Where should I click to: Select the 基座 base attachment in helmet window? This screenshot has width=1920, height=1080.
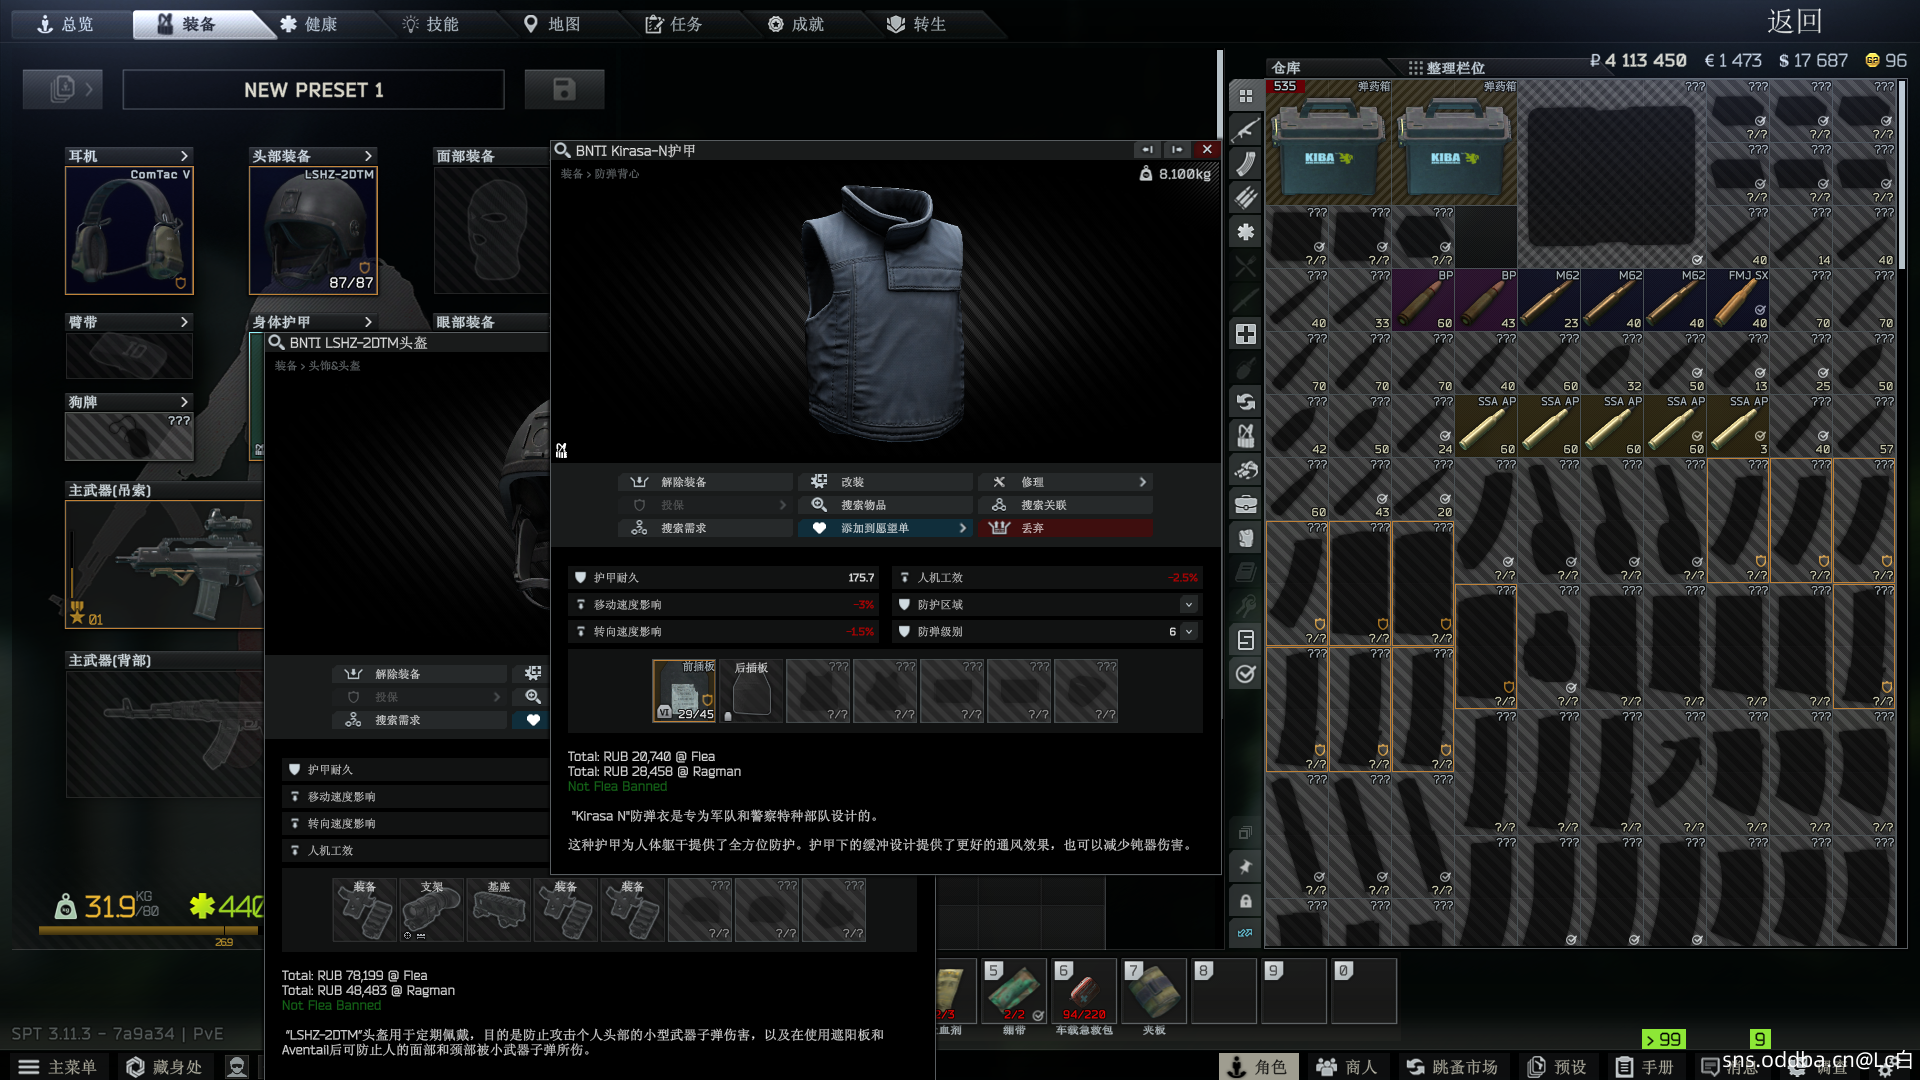498,910
